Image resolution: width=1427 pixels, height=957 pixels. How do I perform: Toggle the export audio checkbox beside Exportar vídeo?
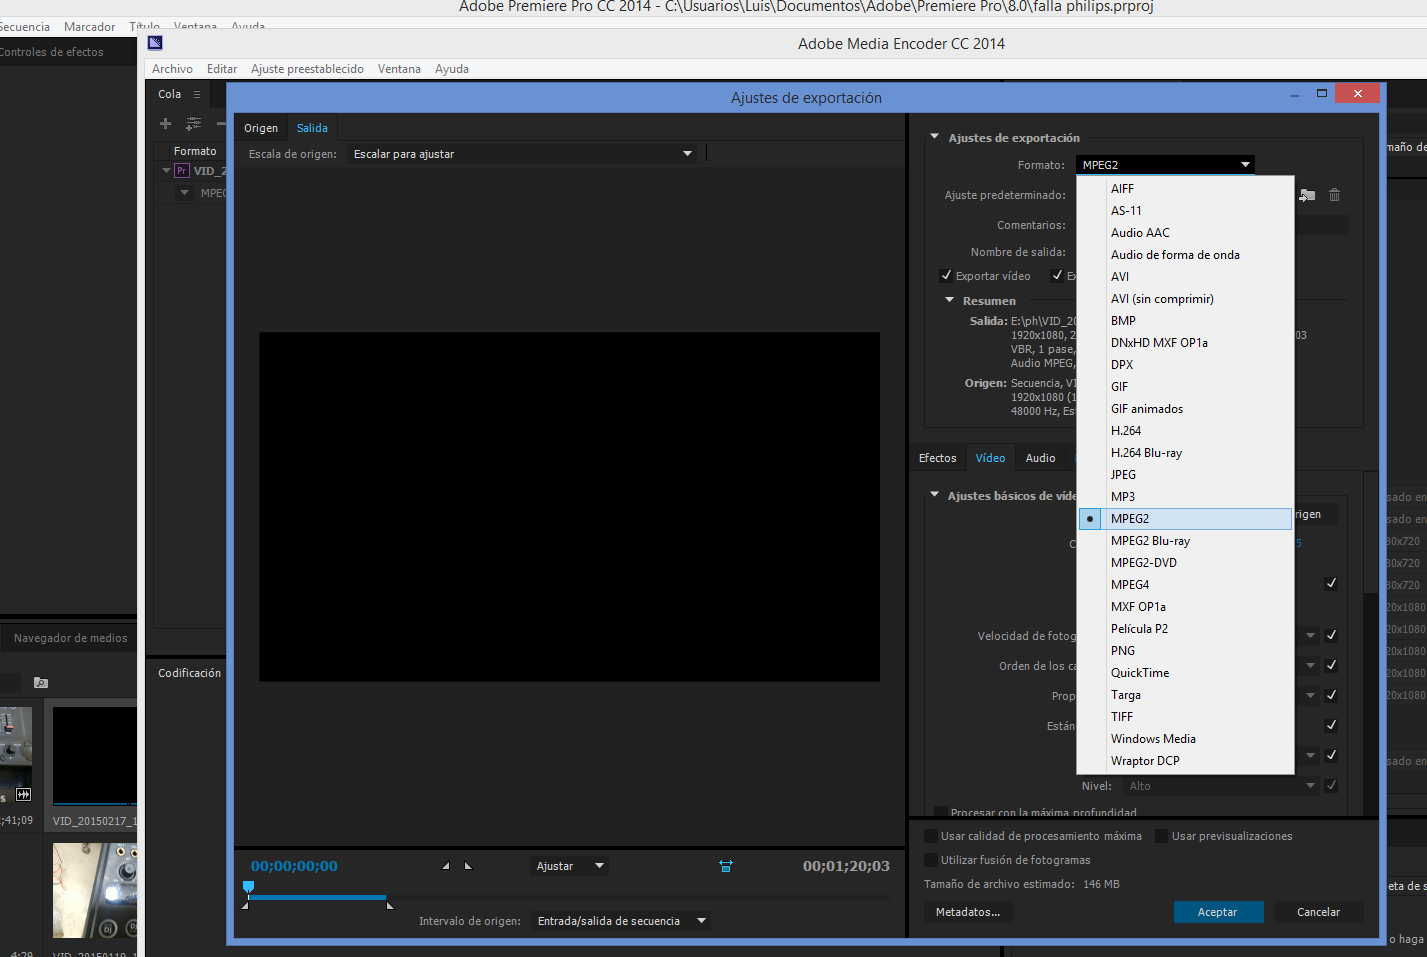pos(1057,276)
